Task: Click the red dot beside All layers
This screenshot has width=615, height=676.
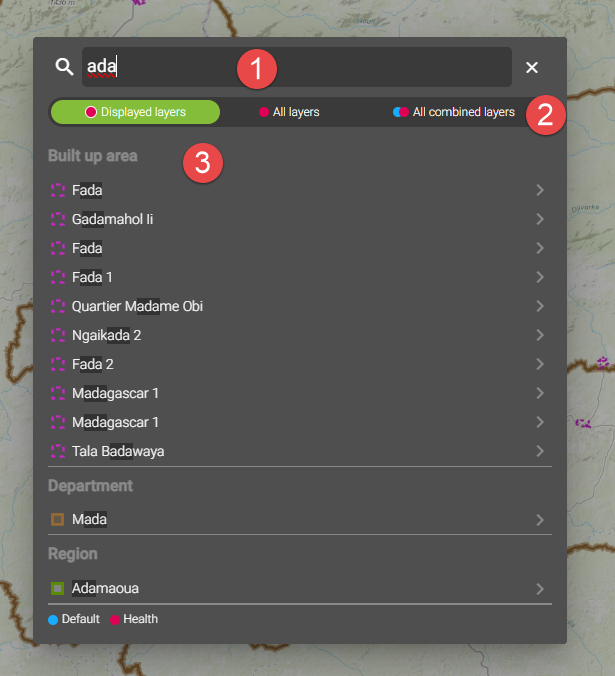Action: (264, 112)
